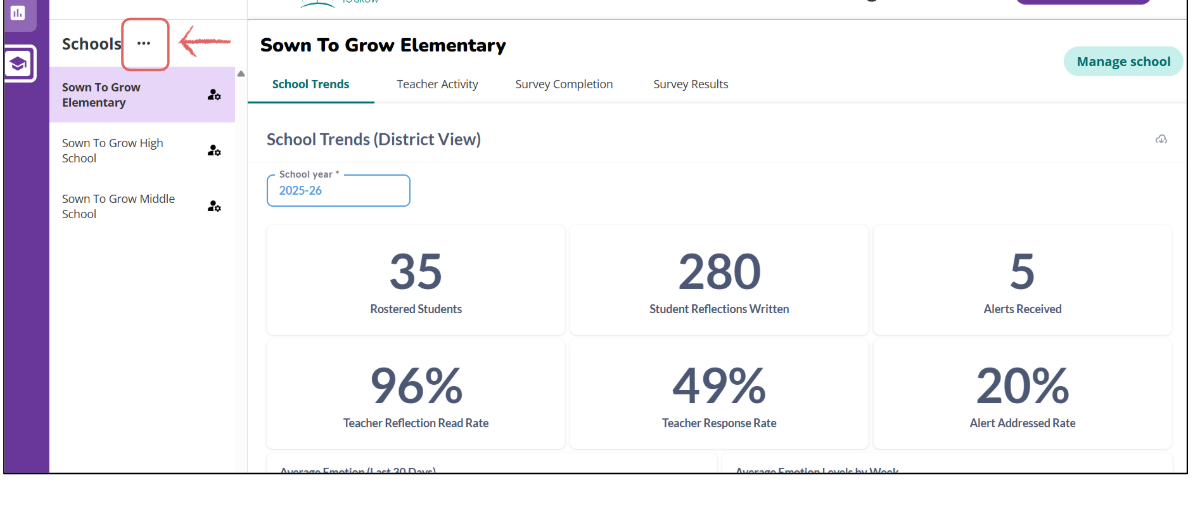
Task: Click user settings icon for Sown To Grow Middle School
Action: click(214, 206)
